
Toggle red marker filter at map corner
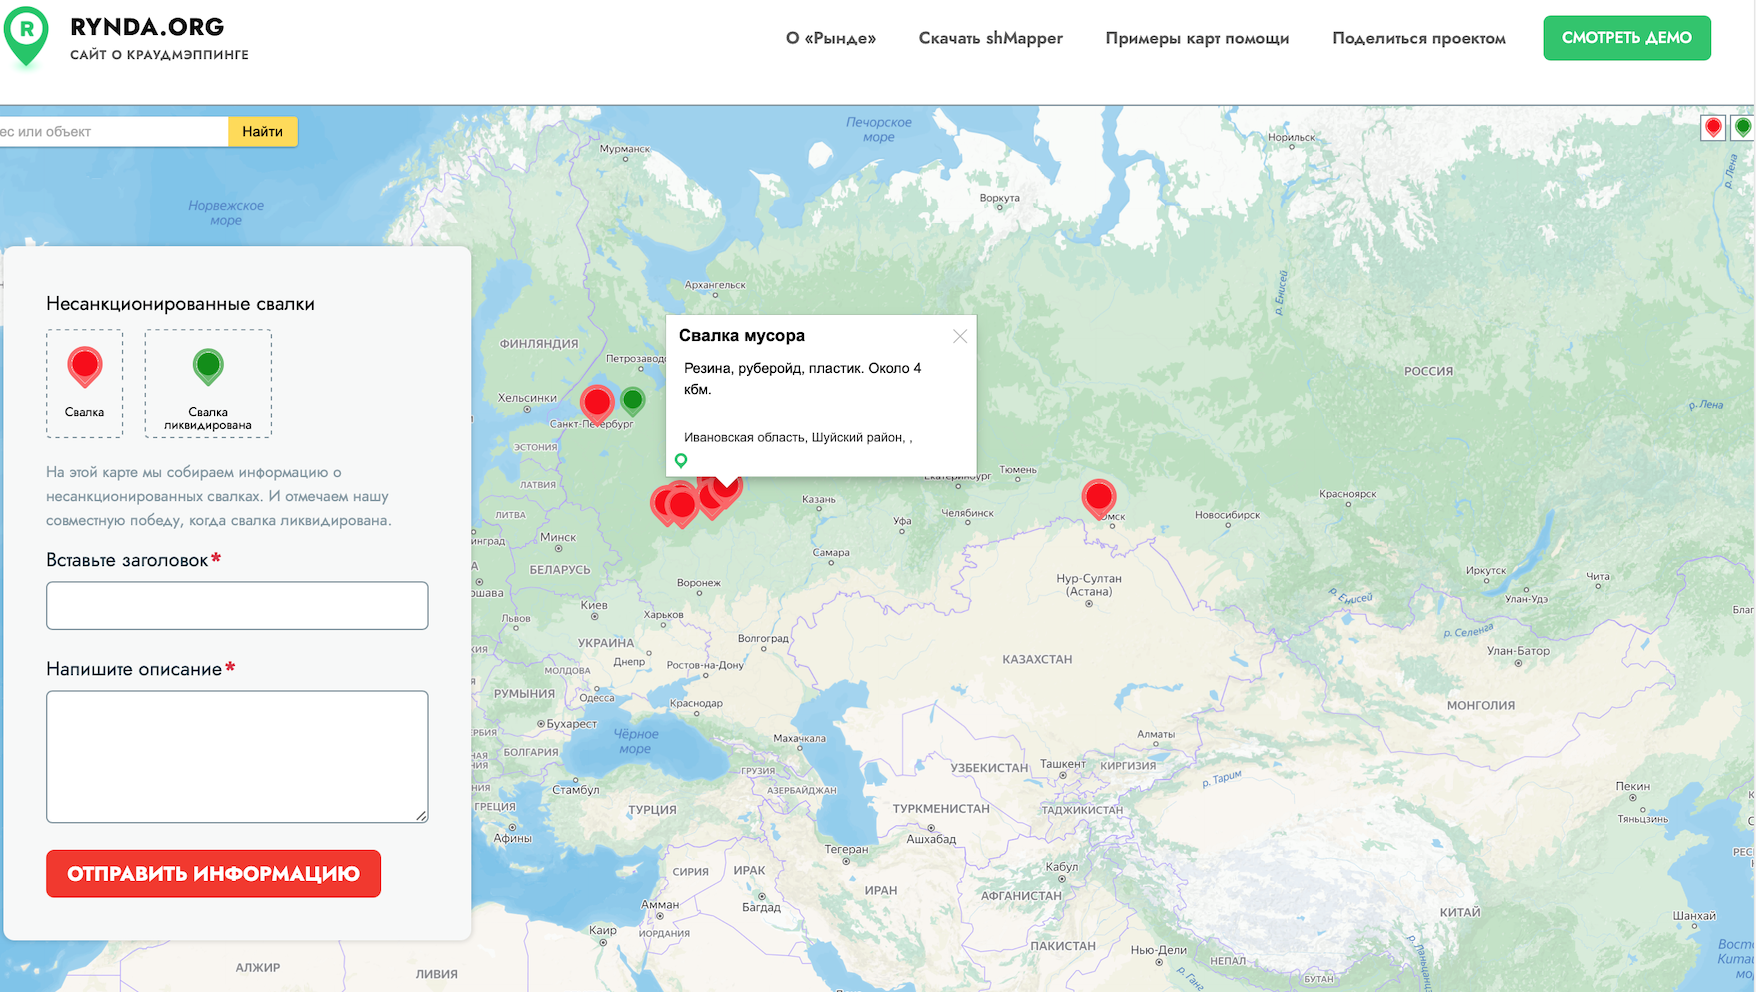tap(1713, 127)
